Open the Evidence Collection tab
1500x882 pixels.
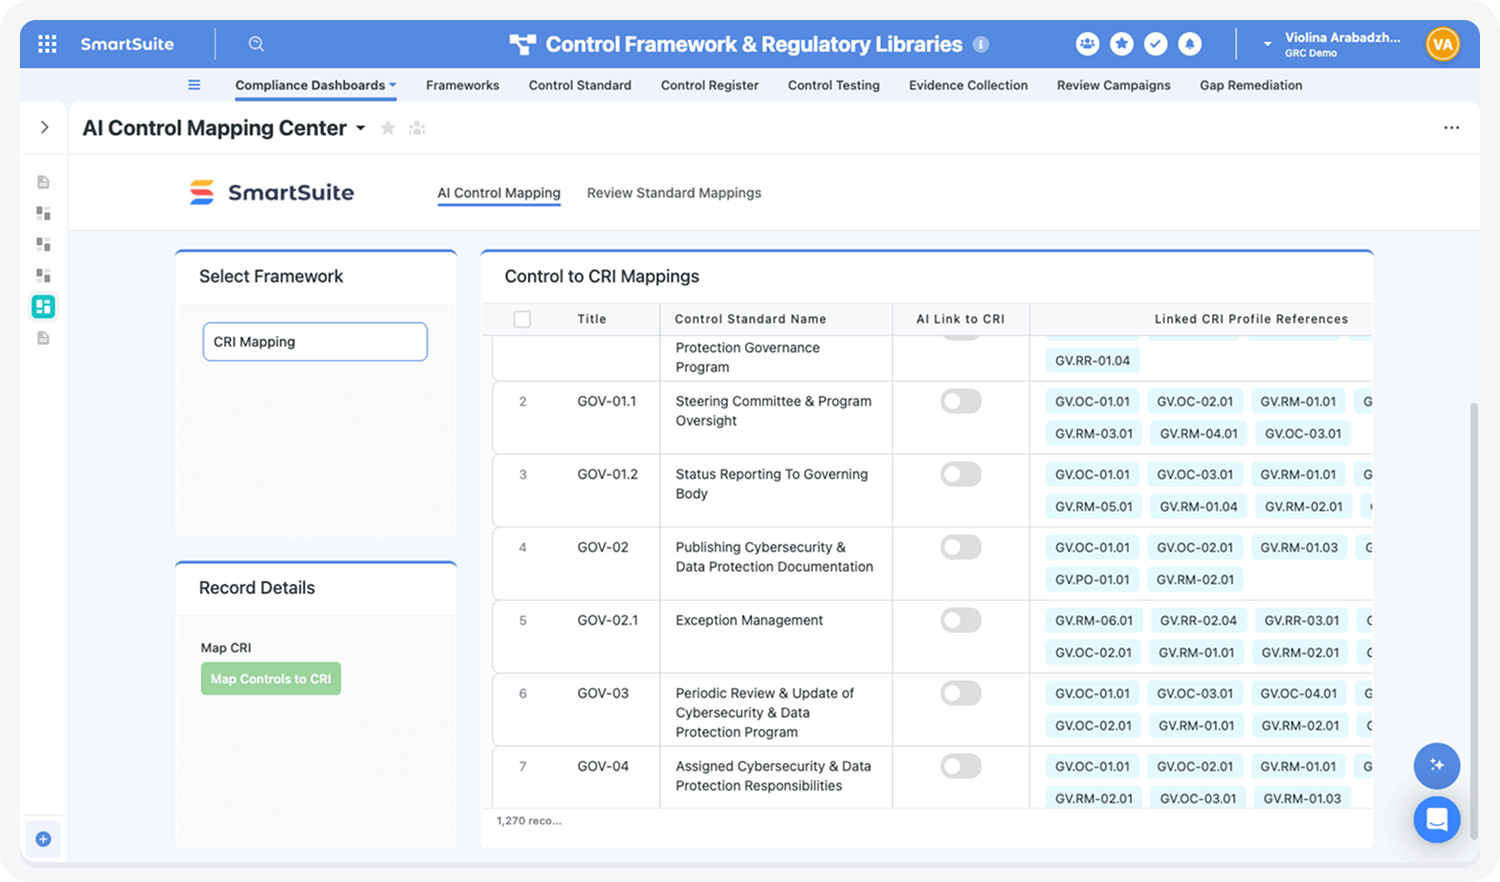[968, 85]
